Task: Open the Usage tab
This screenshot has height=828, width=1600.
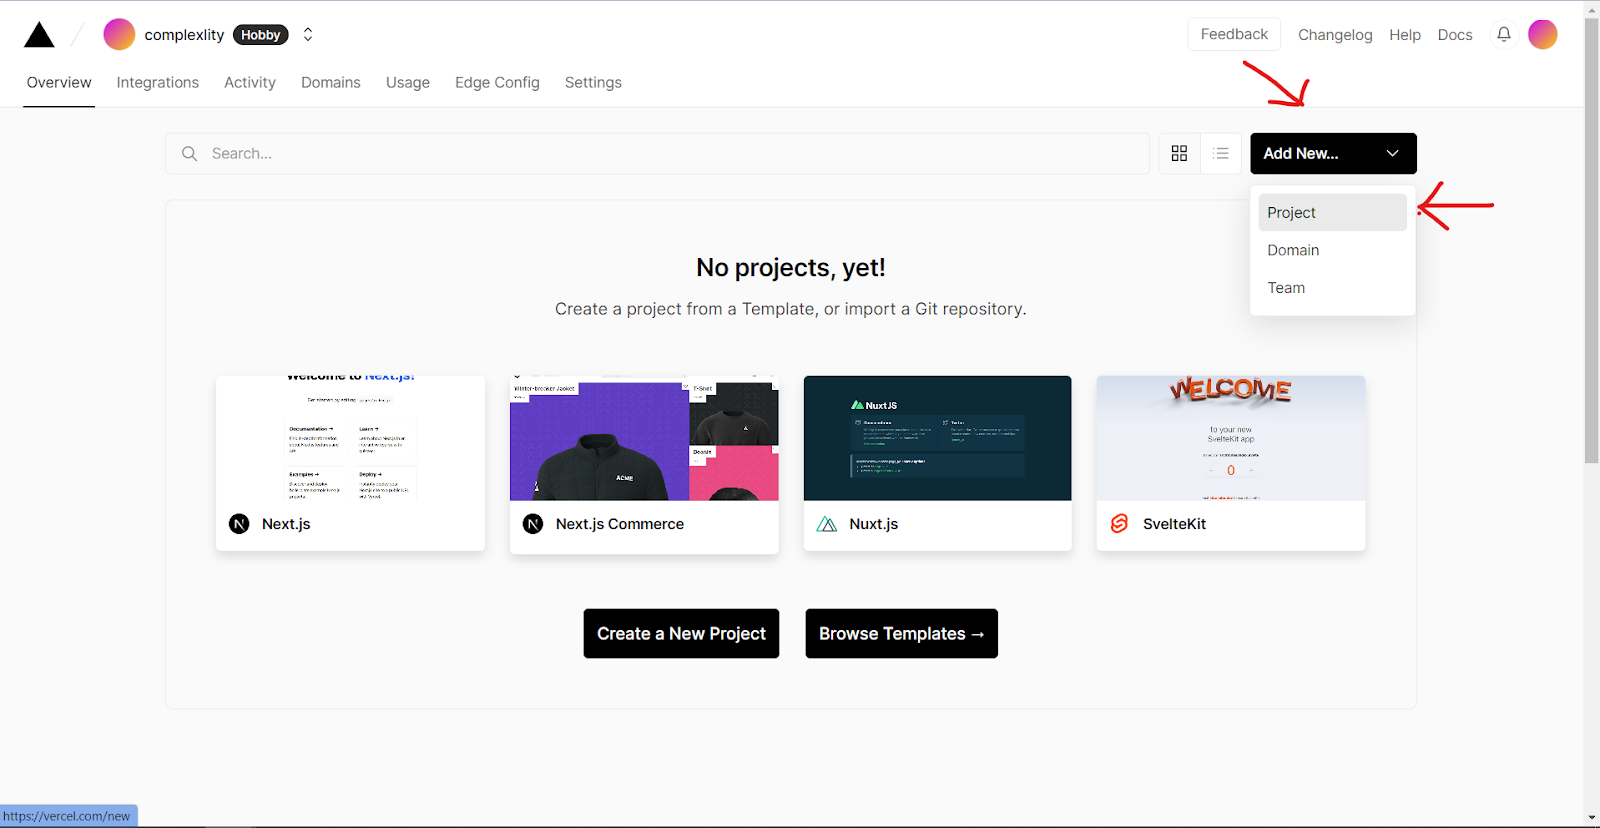Action: (408, 82)
